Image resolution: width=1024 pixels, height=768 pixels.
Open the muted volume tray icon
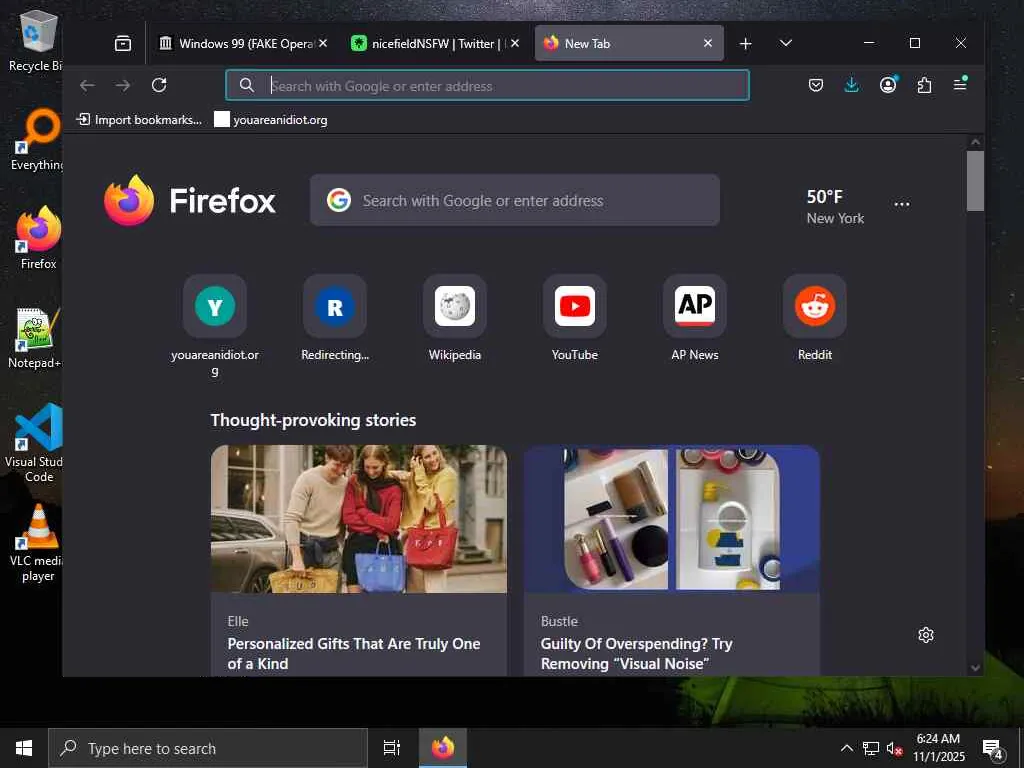point(895,748)
